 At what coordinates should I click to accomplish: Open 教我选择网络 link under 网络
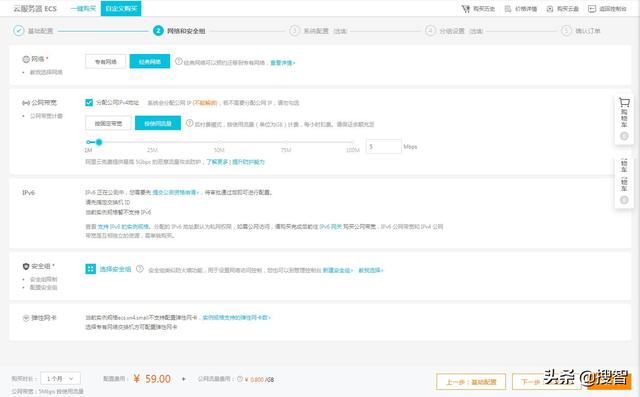(46, 72)
